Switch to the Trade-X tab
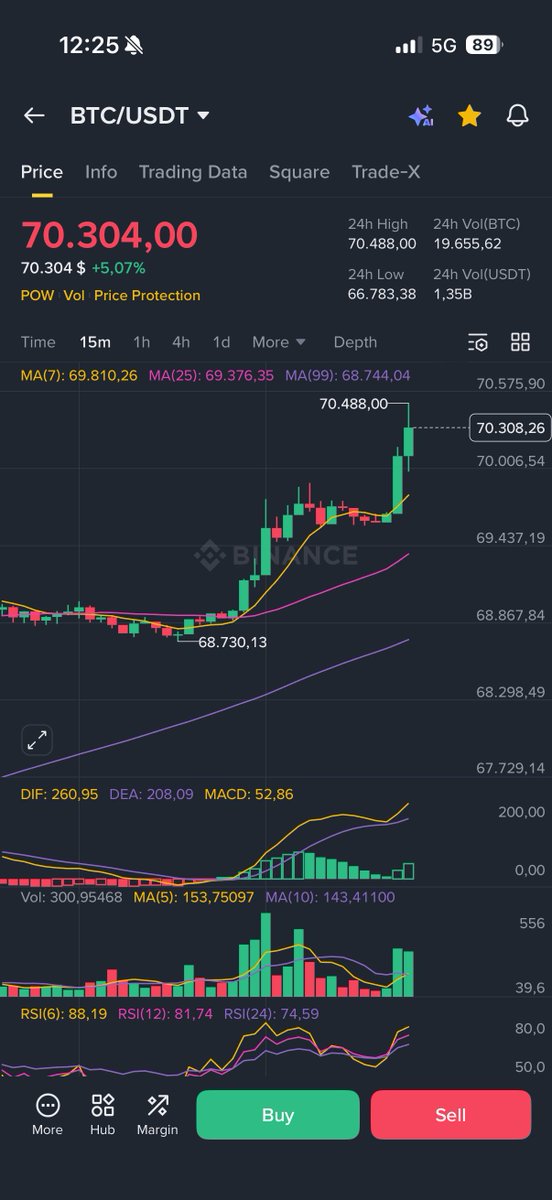Screen dimensions: 552x1200 (x=386, y=172)
